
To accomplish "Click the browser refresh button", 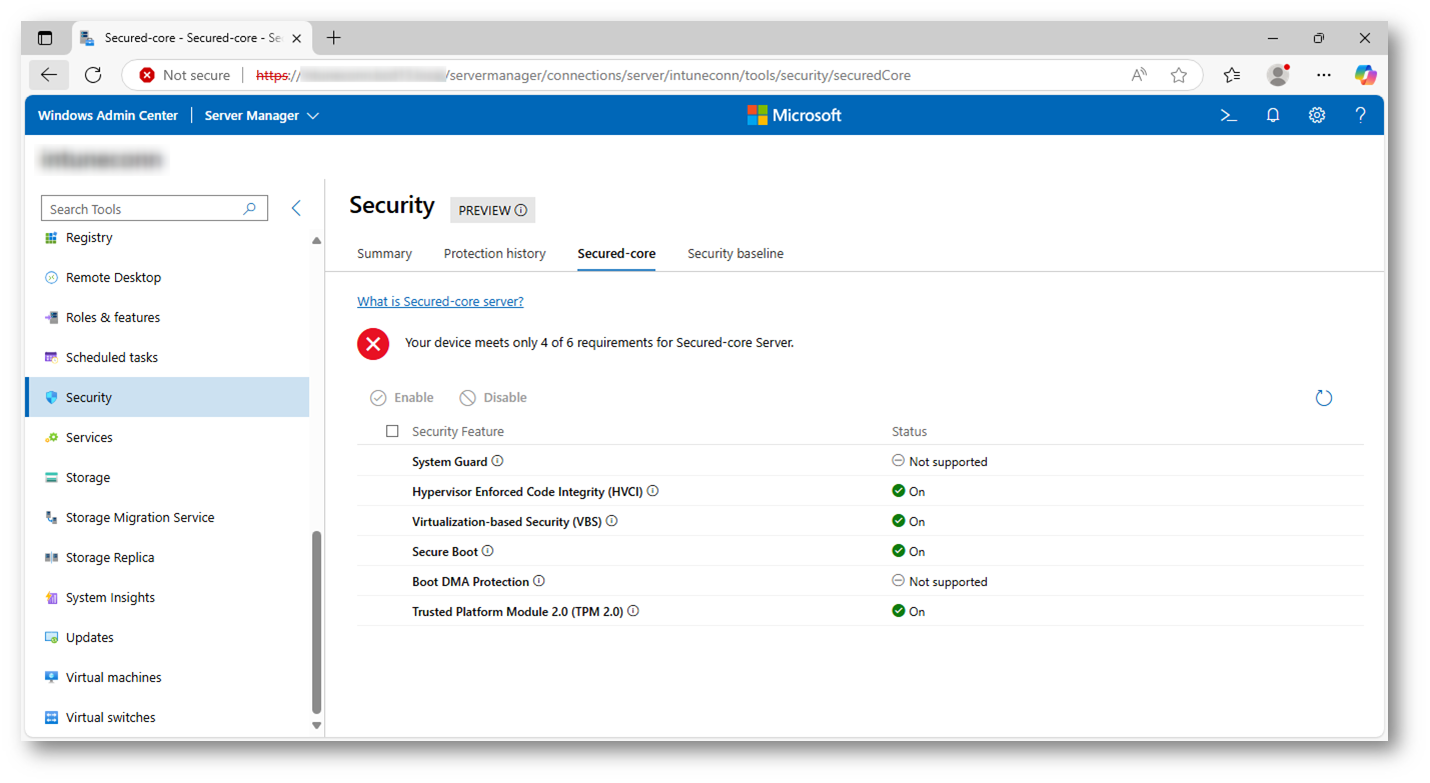I will [x=93, y=75].
